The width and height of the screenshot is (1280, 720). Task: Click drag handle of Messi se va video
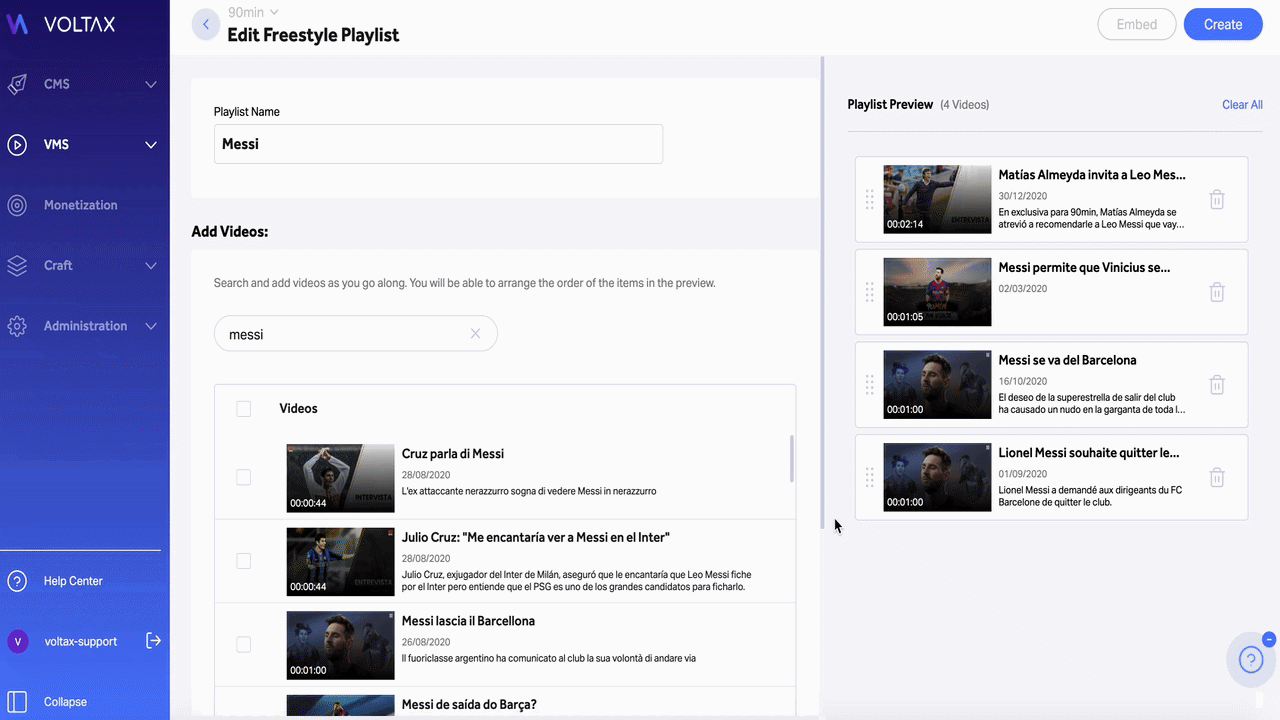(870, 385)
